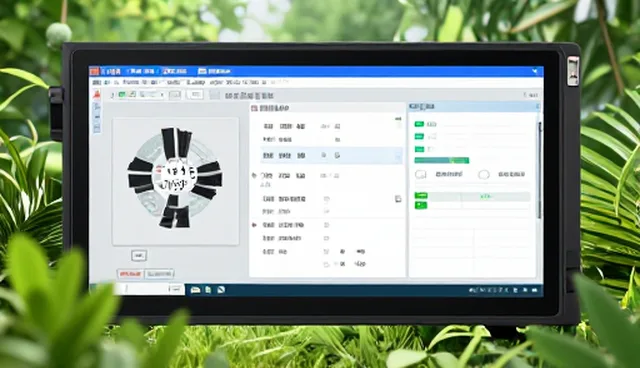Screen dimensions: 640x368
Task: Open the toolbar dropdown arrow beside green icons
Action: pos(162,95)
